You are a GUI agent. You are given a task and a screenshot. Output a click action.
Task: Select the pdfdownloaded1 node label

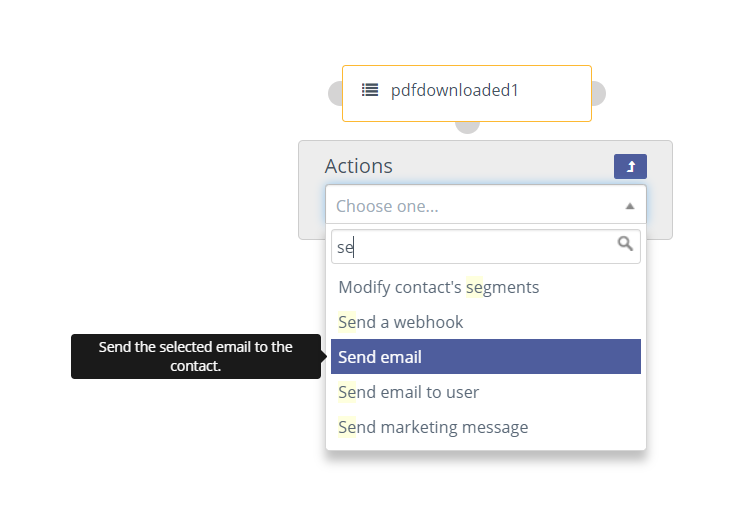coord(454,90)
